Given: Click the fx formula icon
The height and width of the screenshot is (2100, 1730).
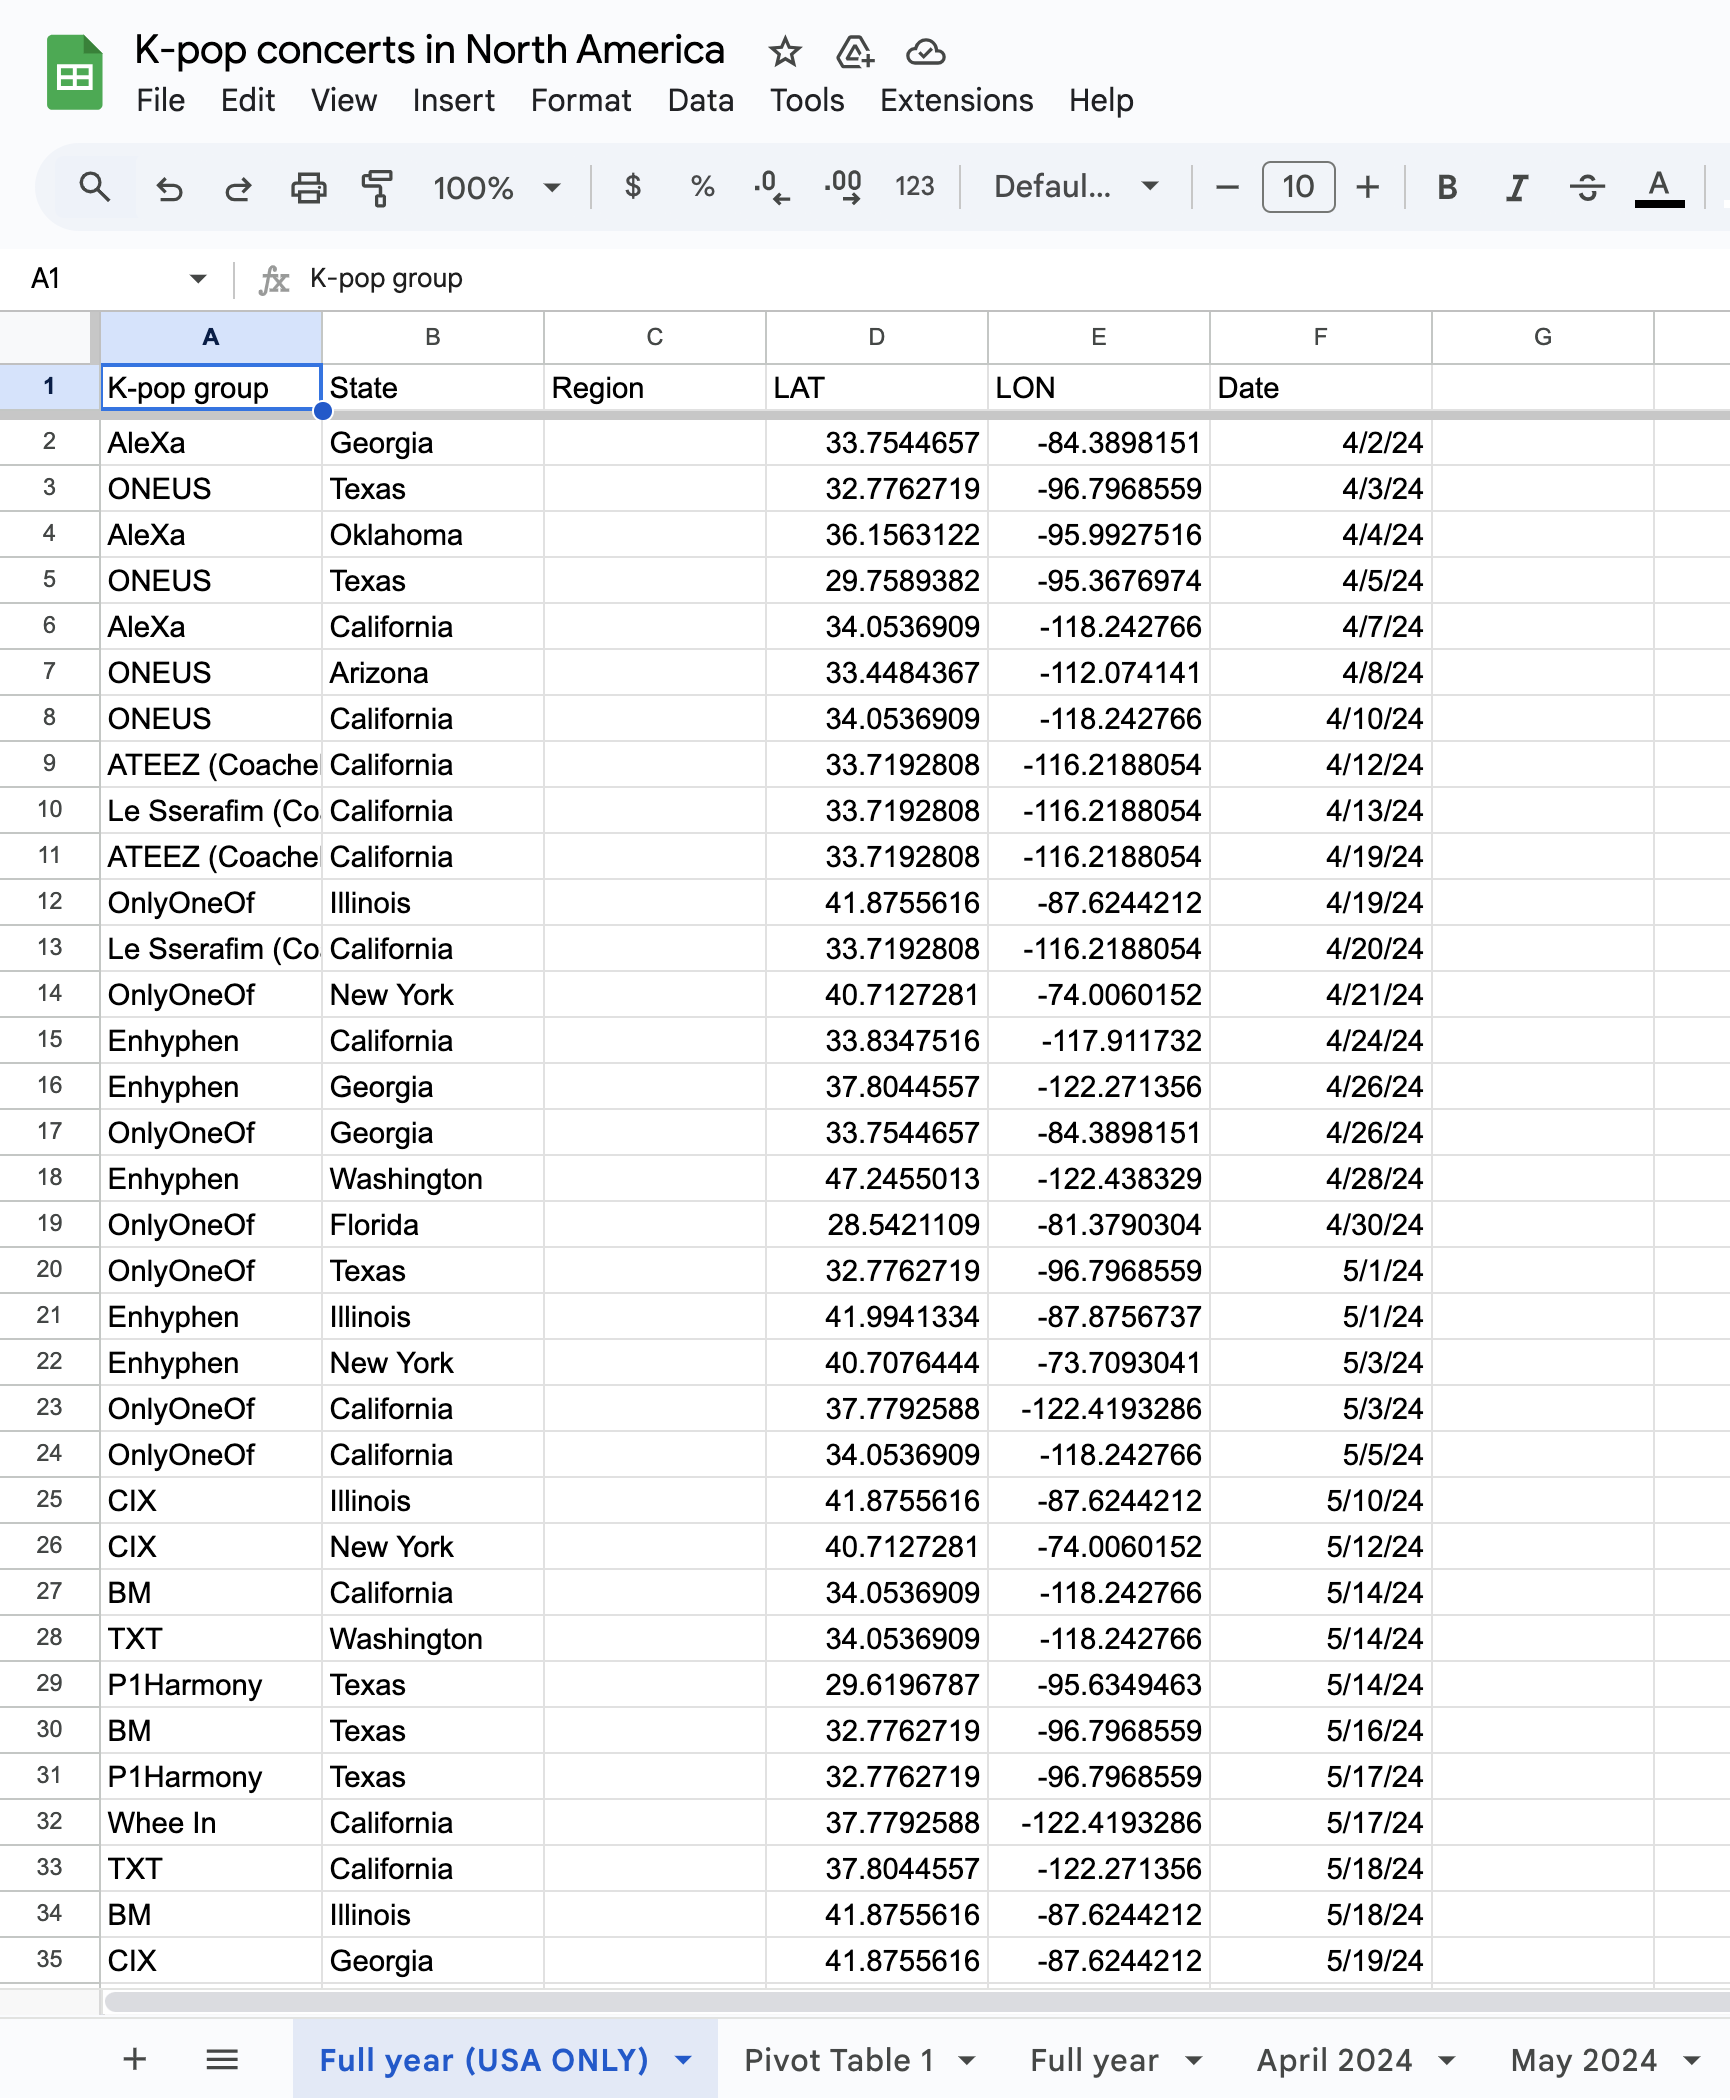Looking at the screenshot, I should point(274,279).
